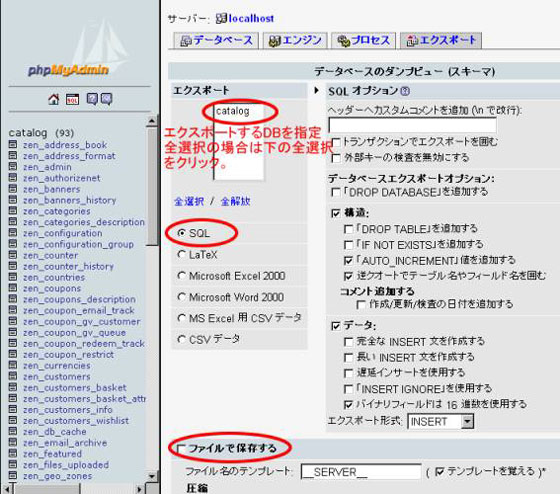Enable the DROP TABLE checkbox
The height and width of the screenshot is (494, 560).
click(x=348, y=229)
